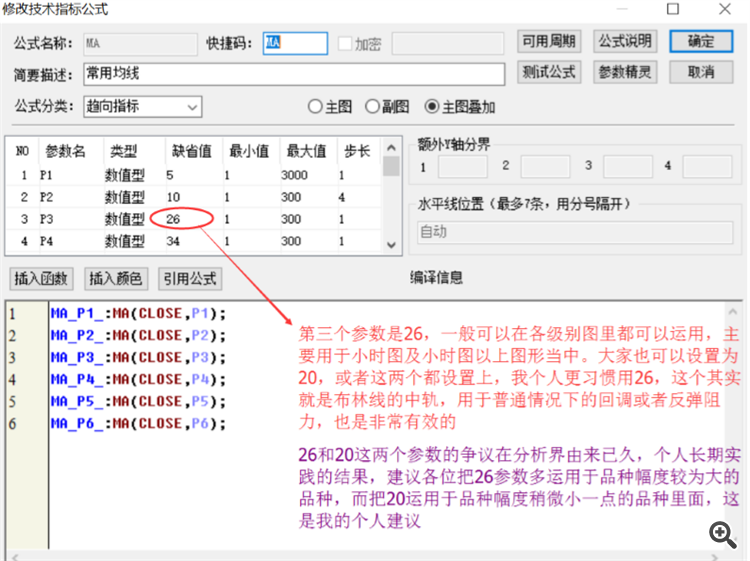750x561 pixels.
Task: Click the 最大值 column header
Action: pos(307,152)
